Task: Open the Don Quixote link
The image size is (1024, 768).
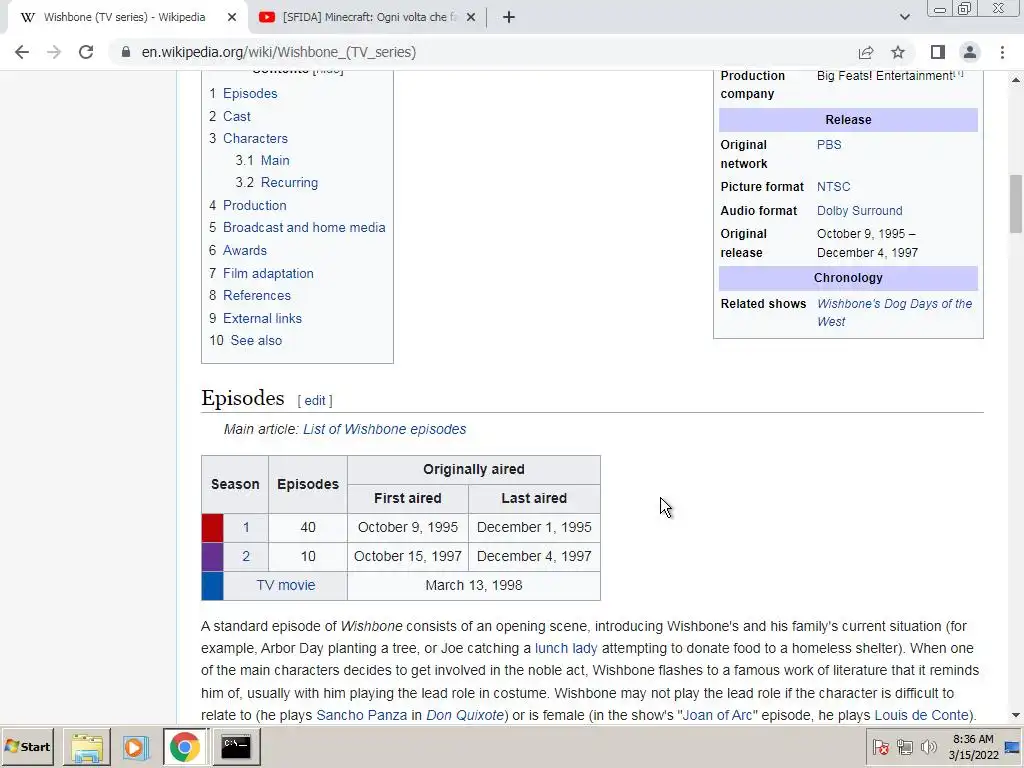Action: tap(465, 716)
